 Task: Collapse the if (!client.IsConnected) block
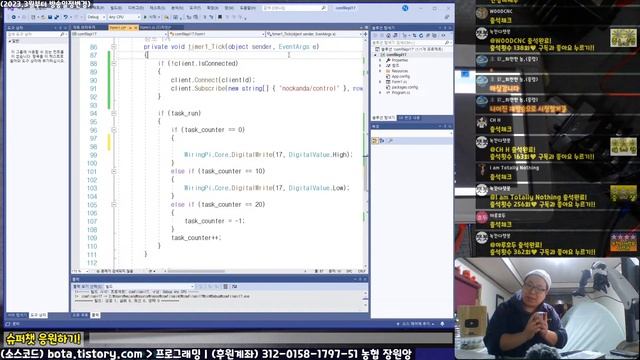point(114,64)
